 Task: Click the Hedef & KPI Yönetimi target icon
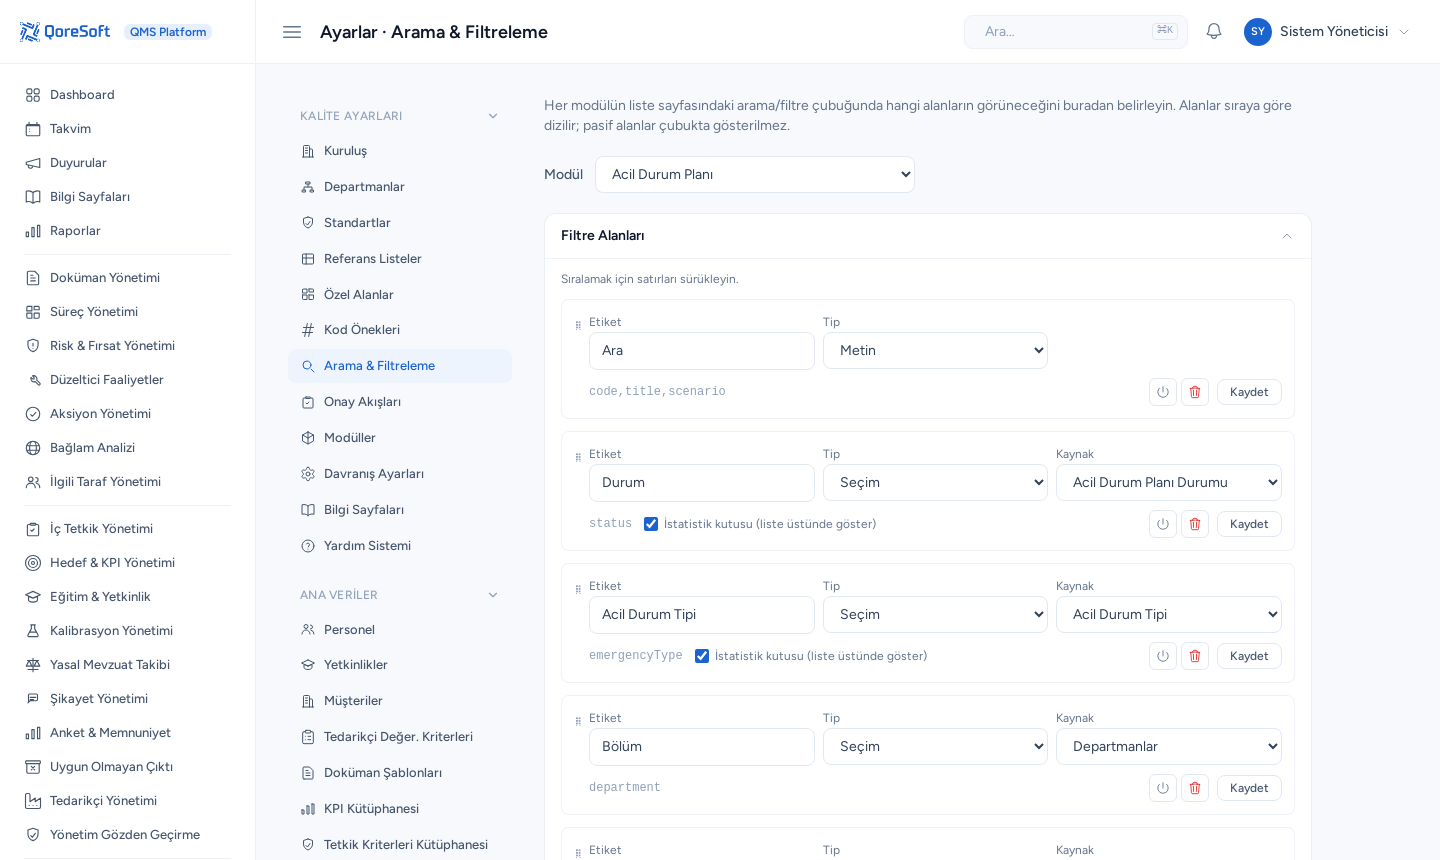click(33, 563)
